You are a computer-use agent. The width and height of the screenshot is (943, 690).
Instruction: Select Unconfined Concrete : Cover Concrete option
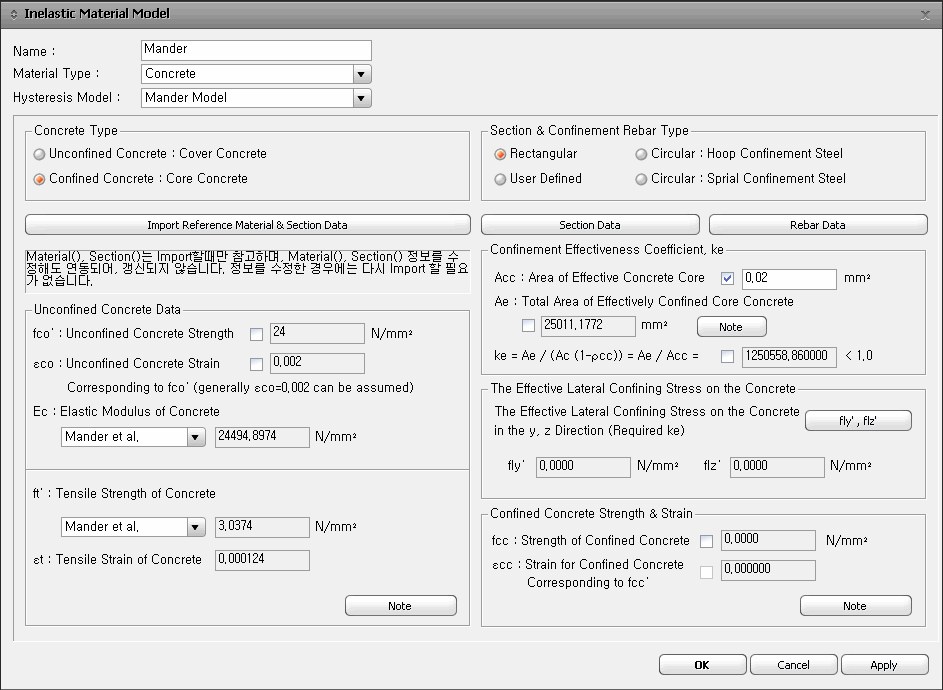(40, 154)
